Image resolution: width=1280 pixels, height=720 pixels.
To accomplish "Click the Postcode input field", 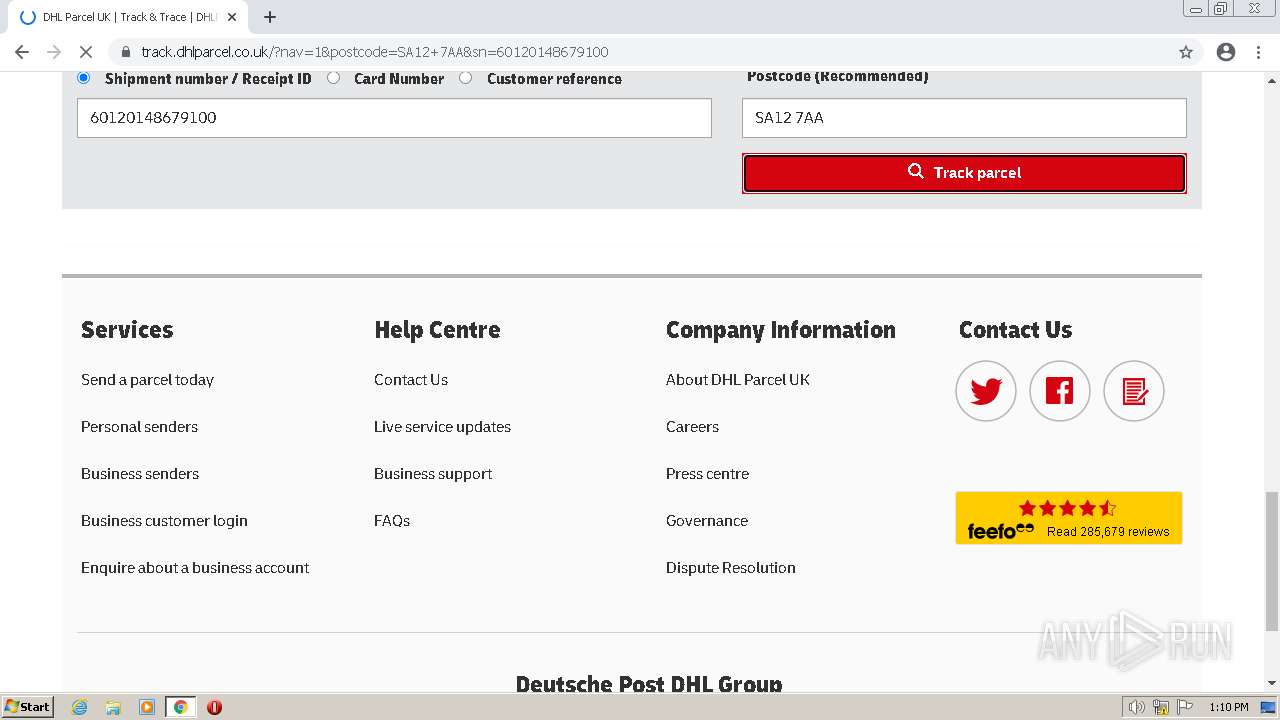I will [x=964, y=118].
